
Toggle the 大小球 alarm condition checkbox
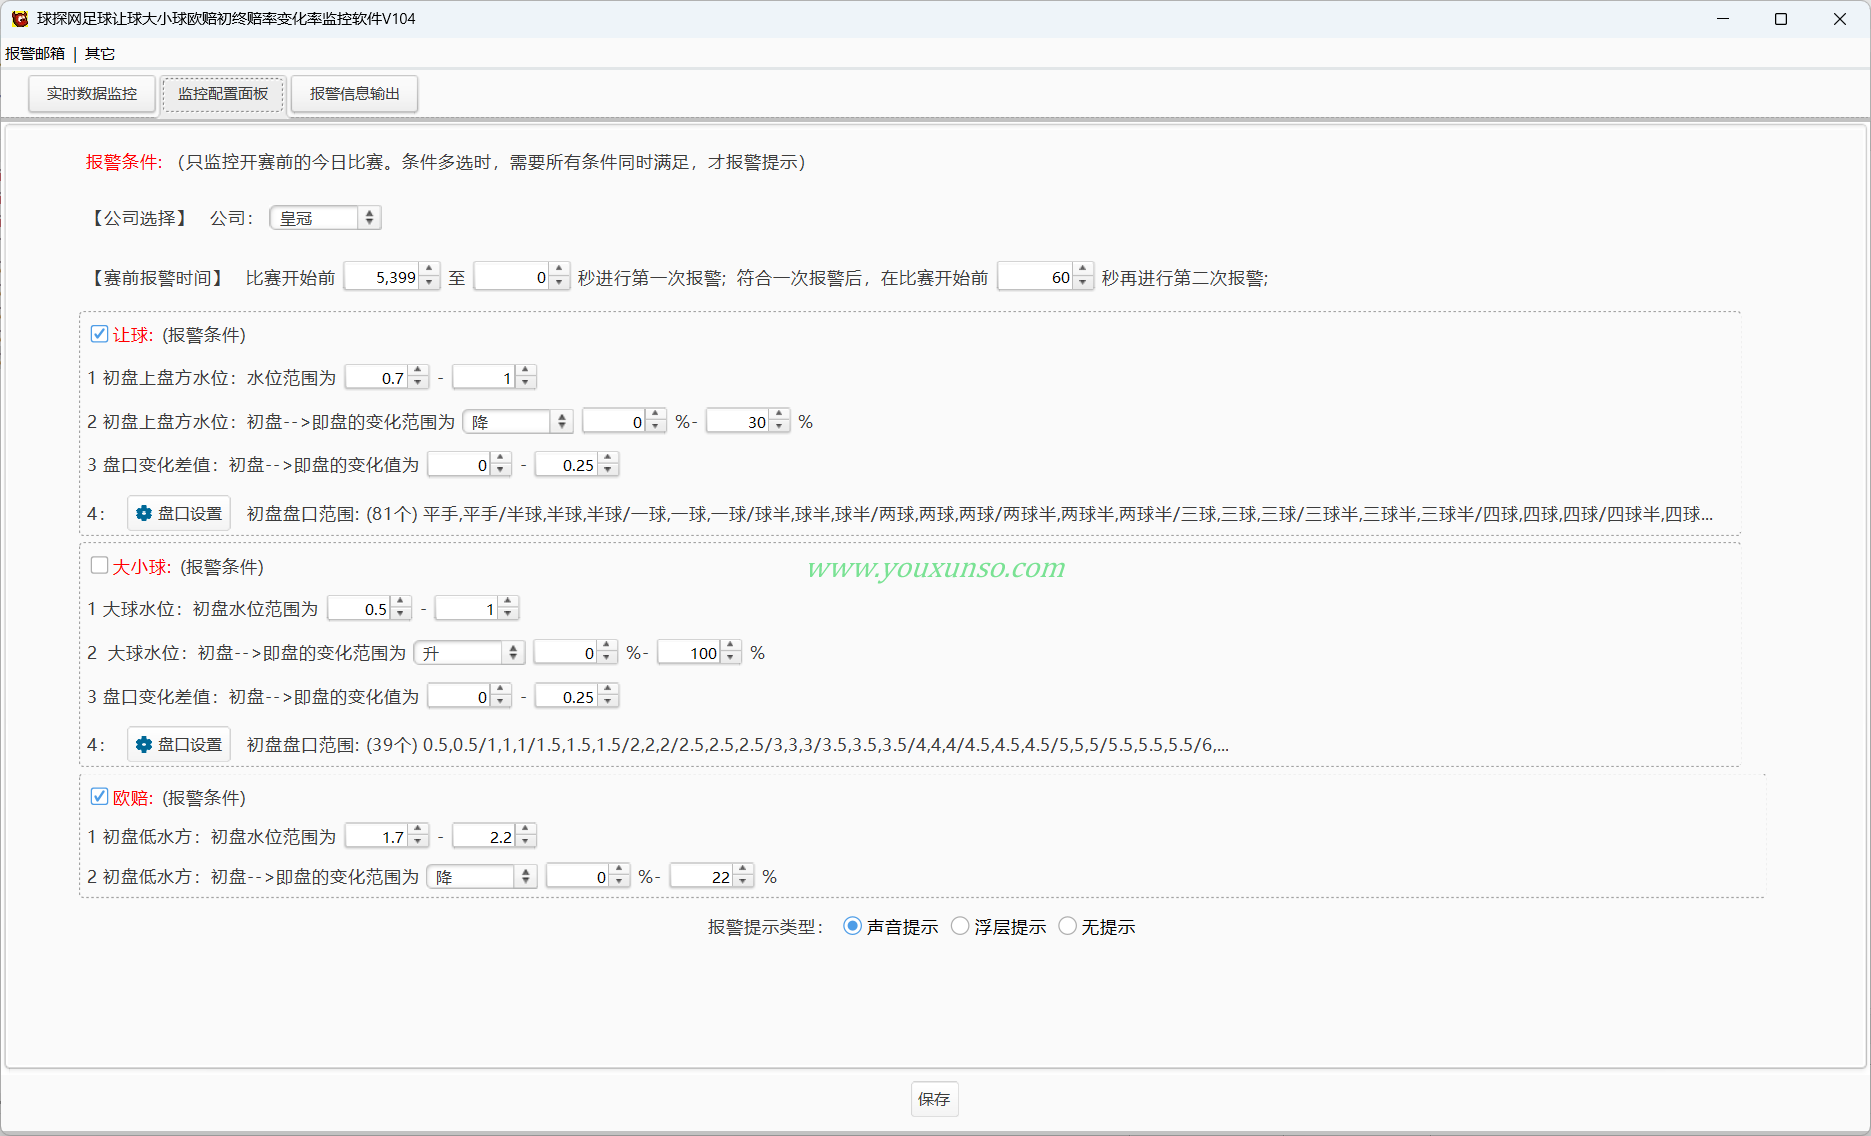point(99,566)
